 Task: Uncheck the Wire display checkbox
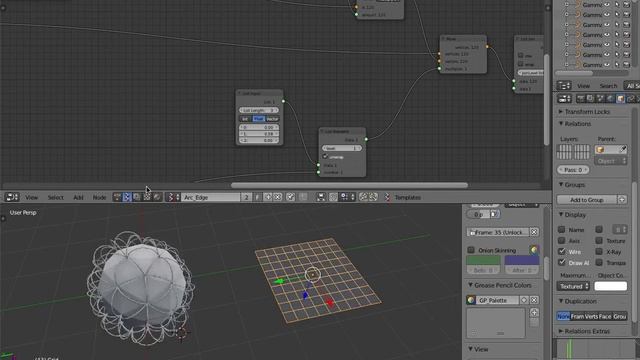[x=562, y=251]
